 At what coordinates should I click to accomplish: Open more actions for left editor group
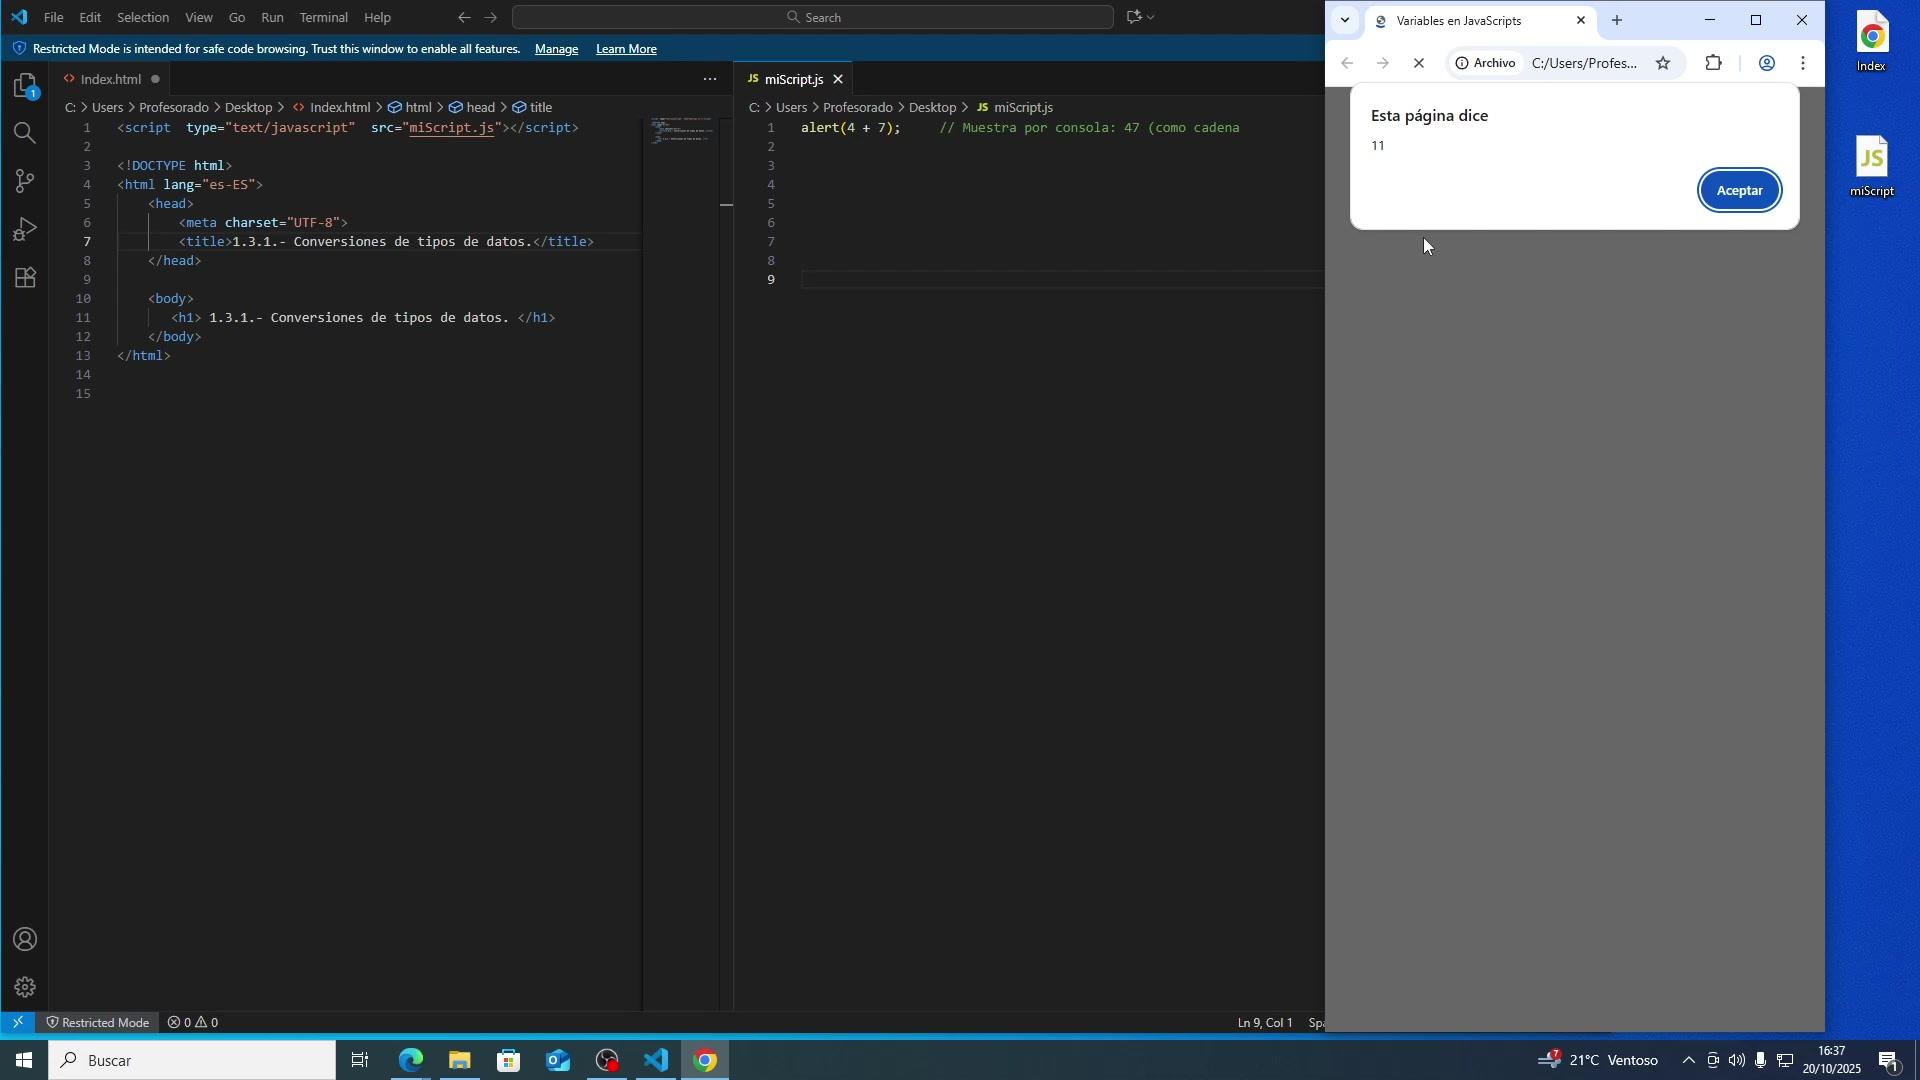[710, 79]
